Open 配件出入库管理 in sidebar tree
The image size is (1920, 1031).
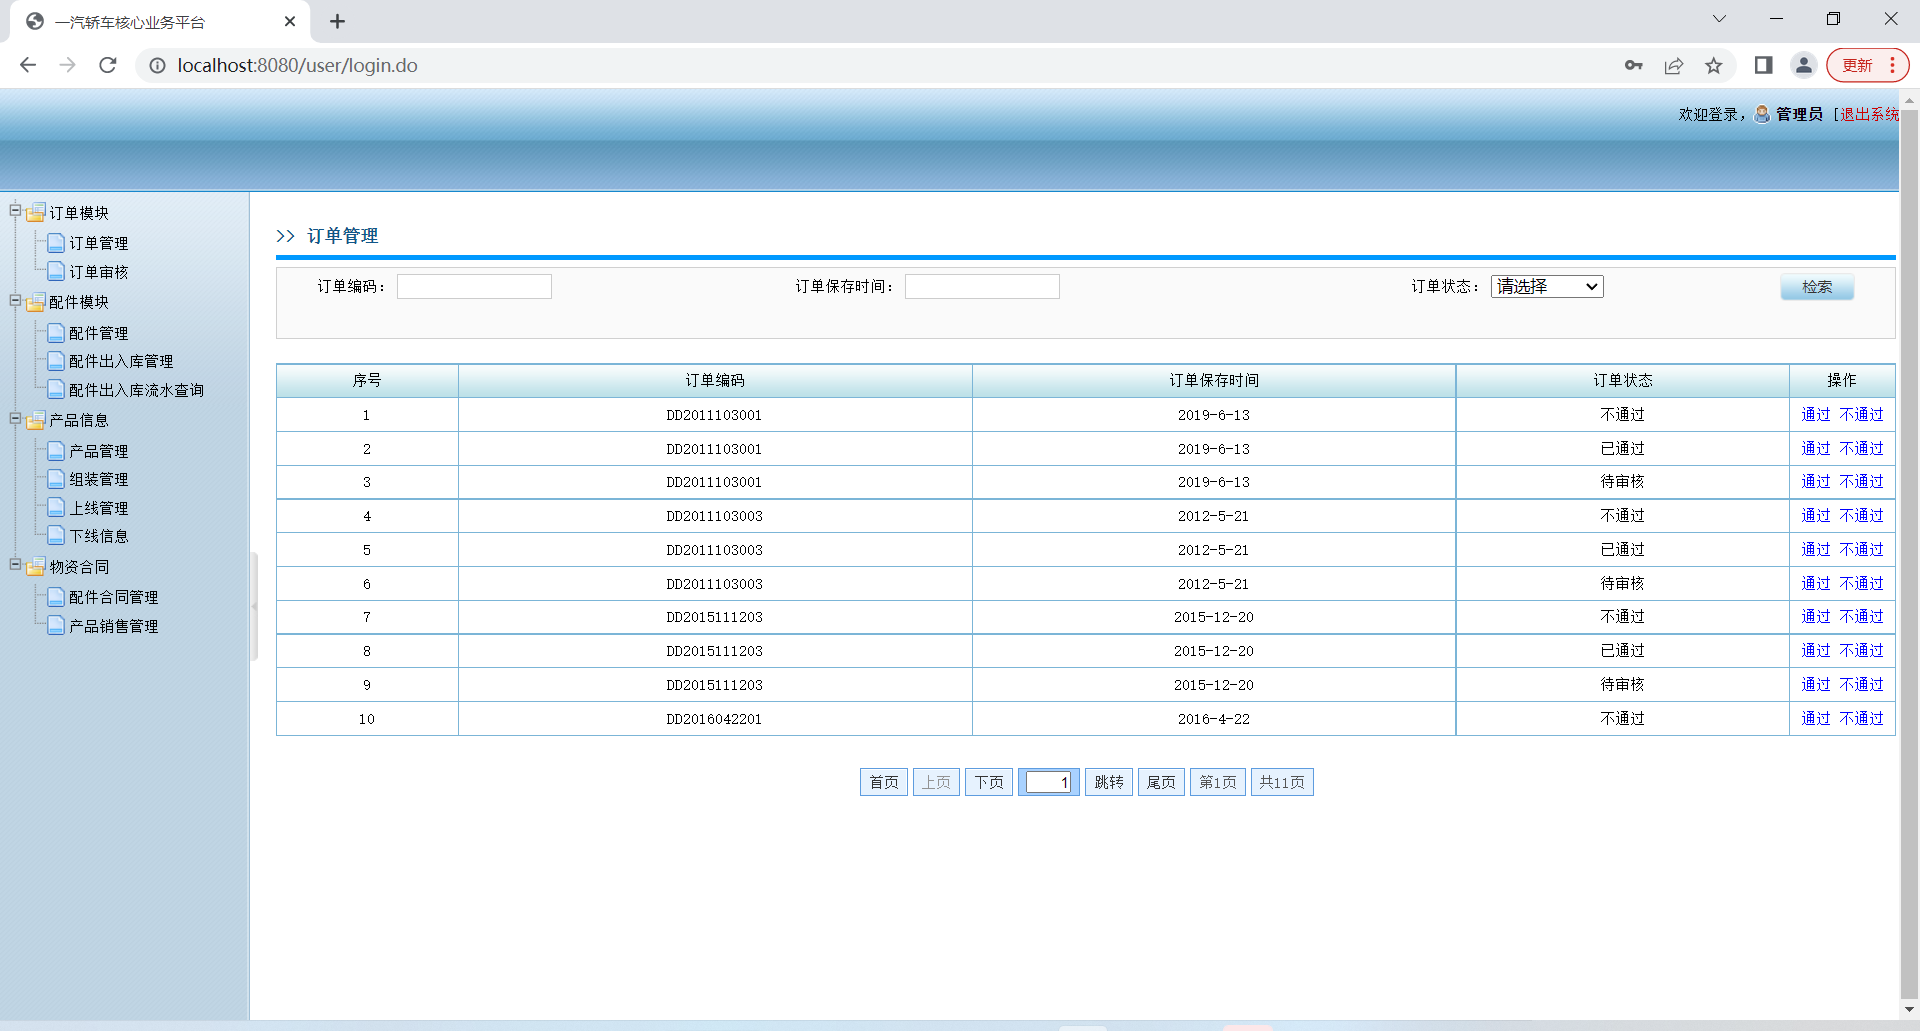[121, 361]
